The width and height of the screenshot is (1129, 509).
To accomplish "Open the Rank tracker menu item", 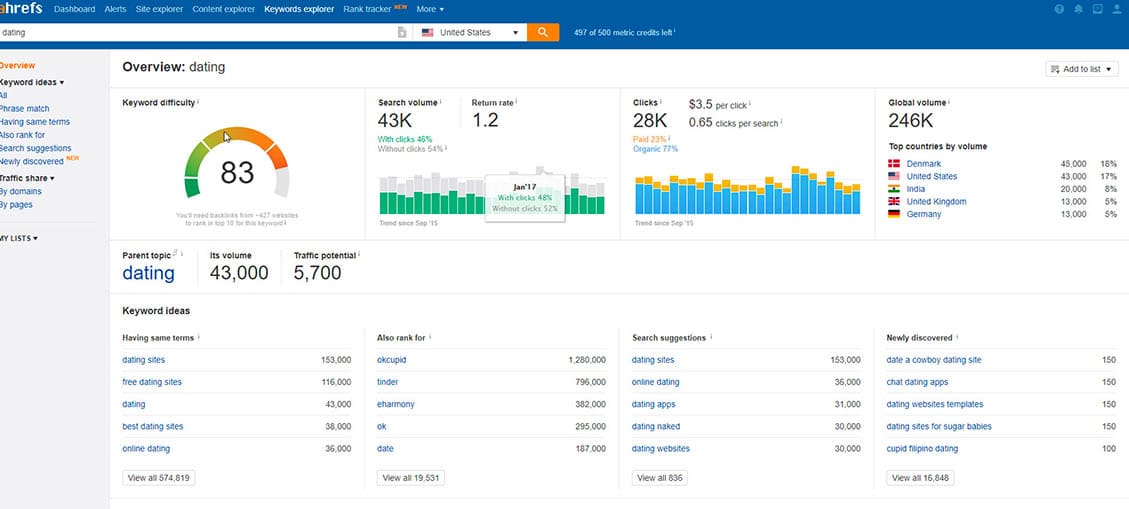I will [369, 9].
